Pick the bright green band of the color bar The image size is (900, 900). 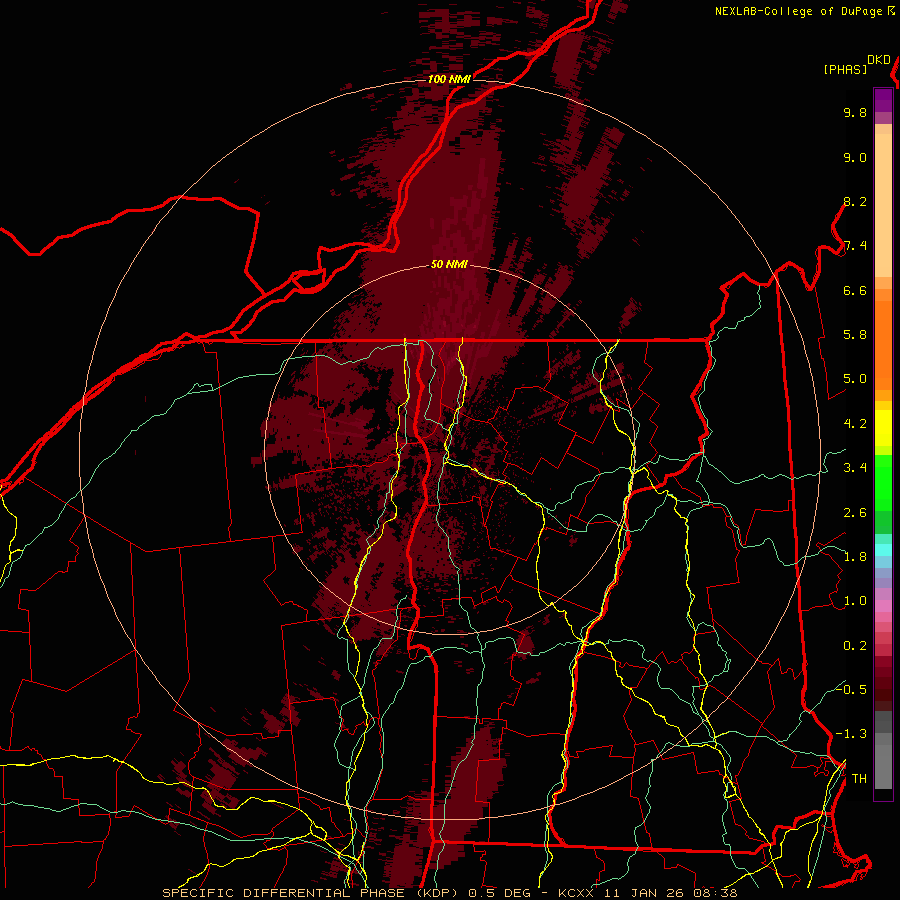point(883,482)
